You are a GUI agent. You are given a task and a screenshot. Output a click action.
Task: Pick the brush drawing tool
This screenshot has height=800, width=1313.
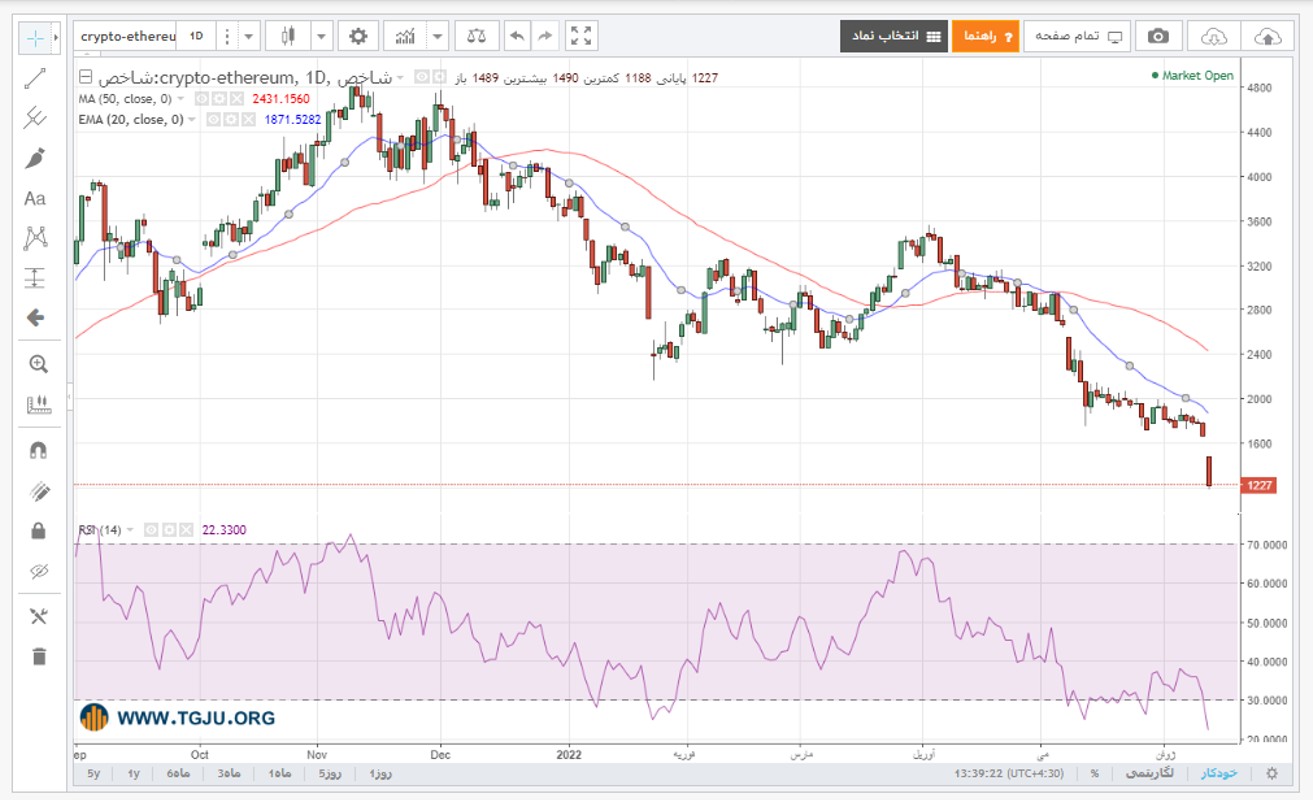(x=35, y=158)
